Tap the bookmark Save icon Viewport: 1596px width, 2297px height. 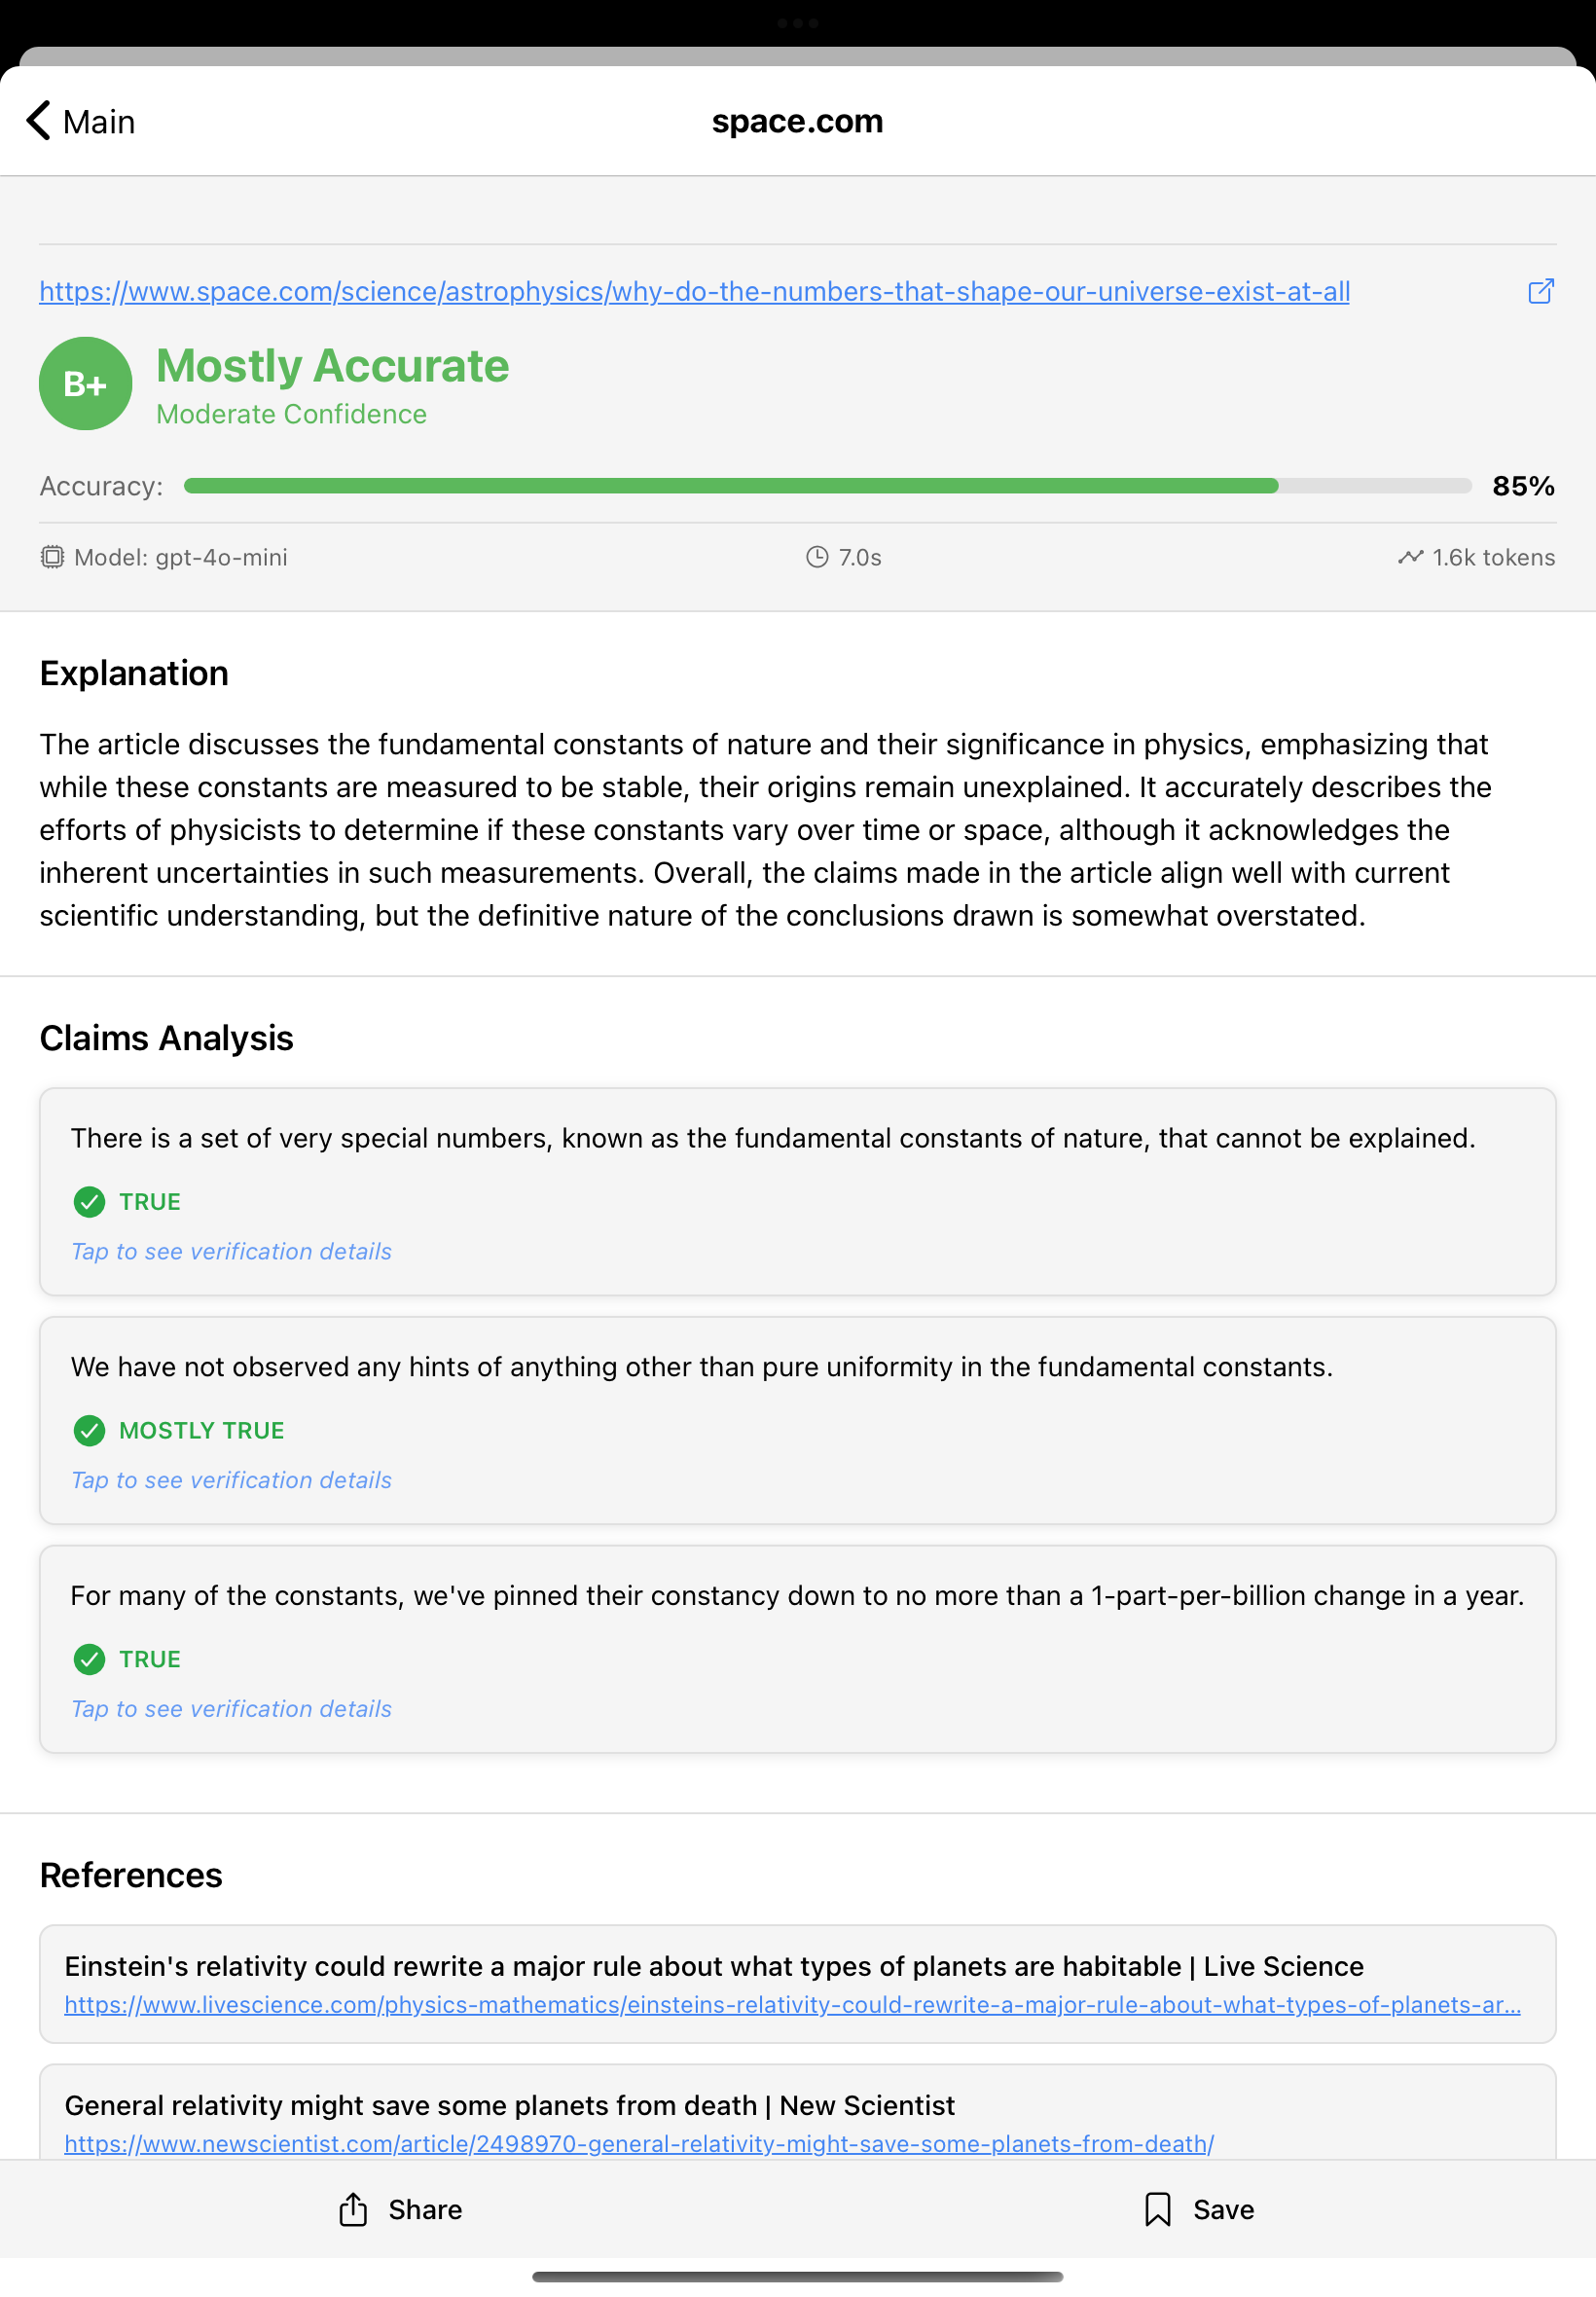click(x=1157, y=2209)
